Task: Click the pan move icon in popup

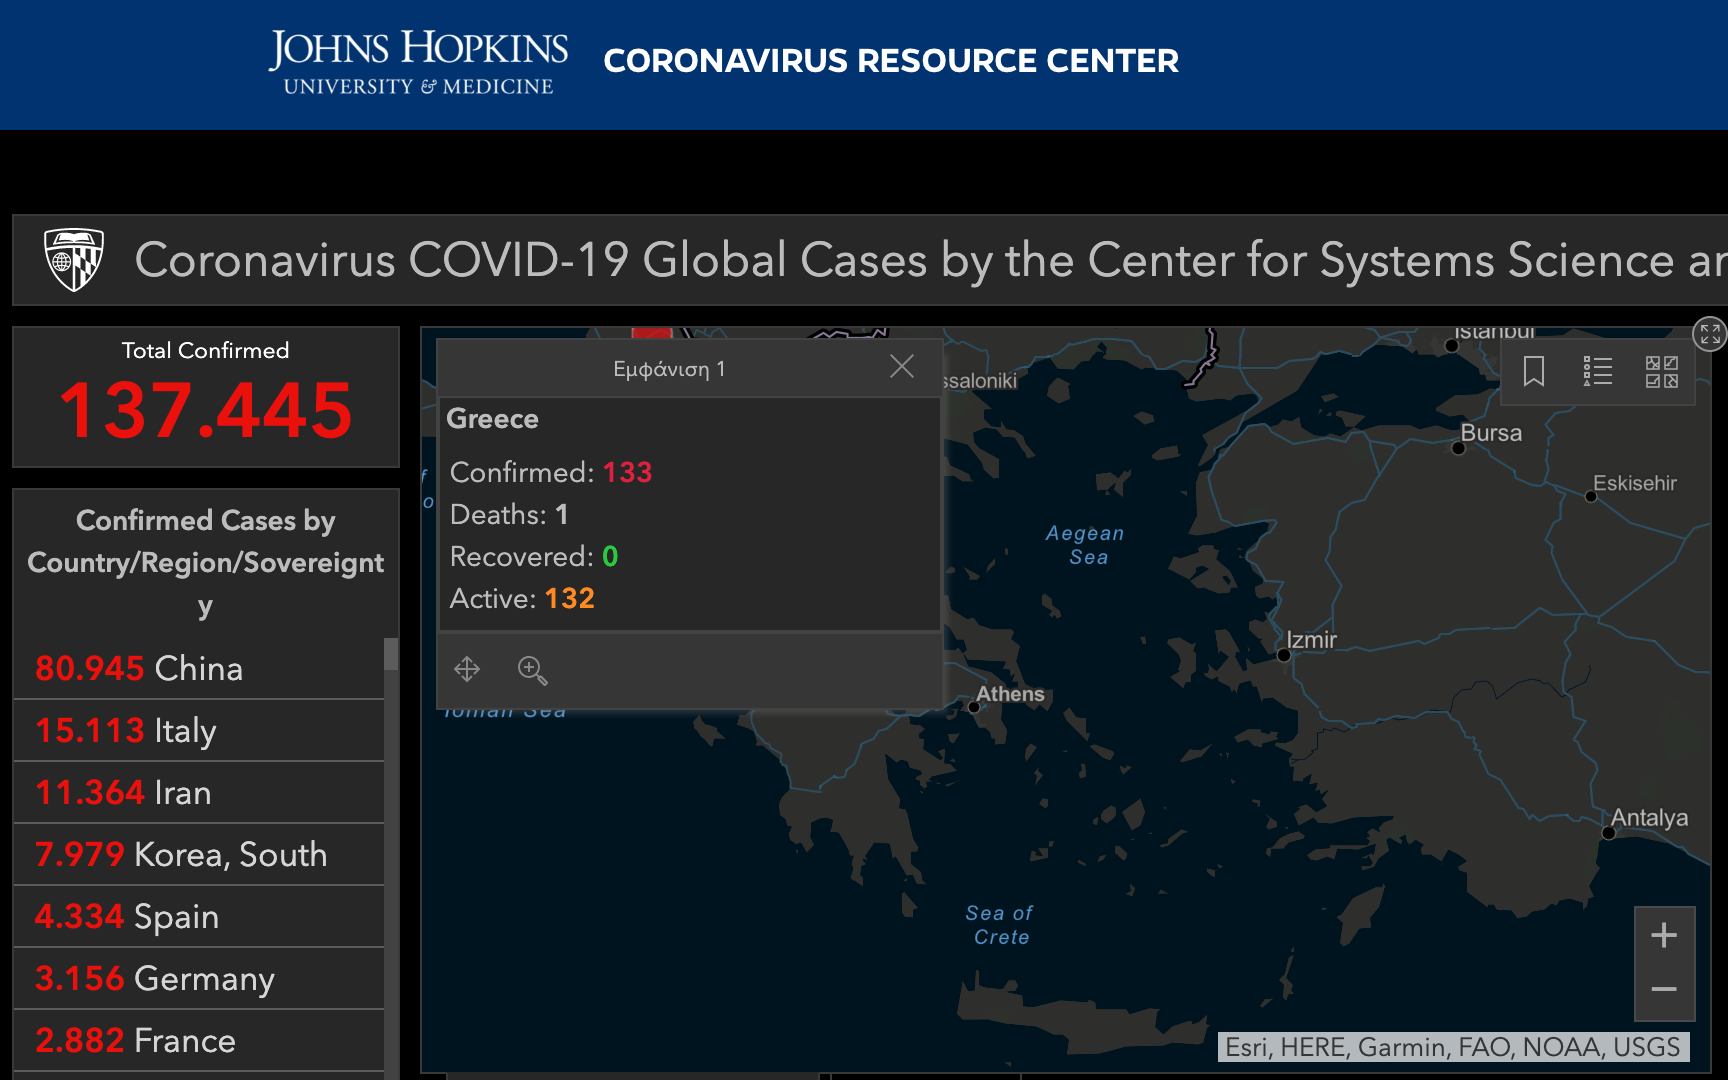Action: (467, 669)
